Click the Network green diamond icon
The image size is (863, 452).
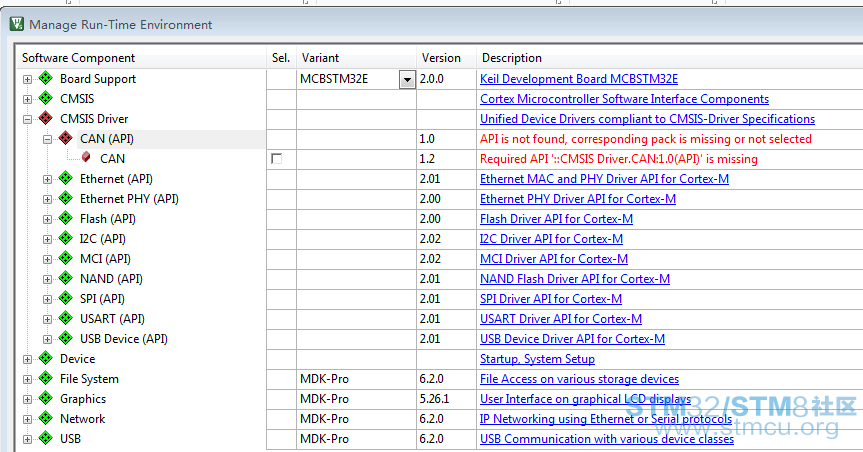tap(46, 418)
